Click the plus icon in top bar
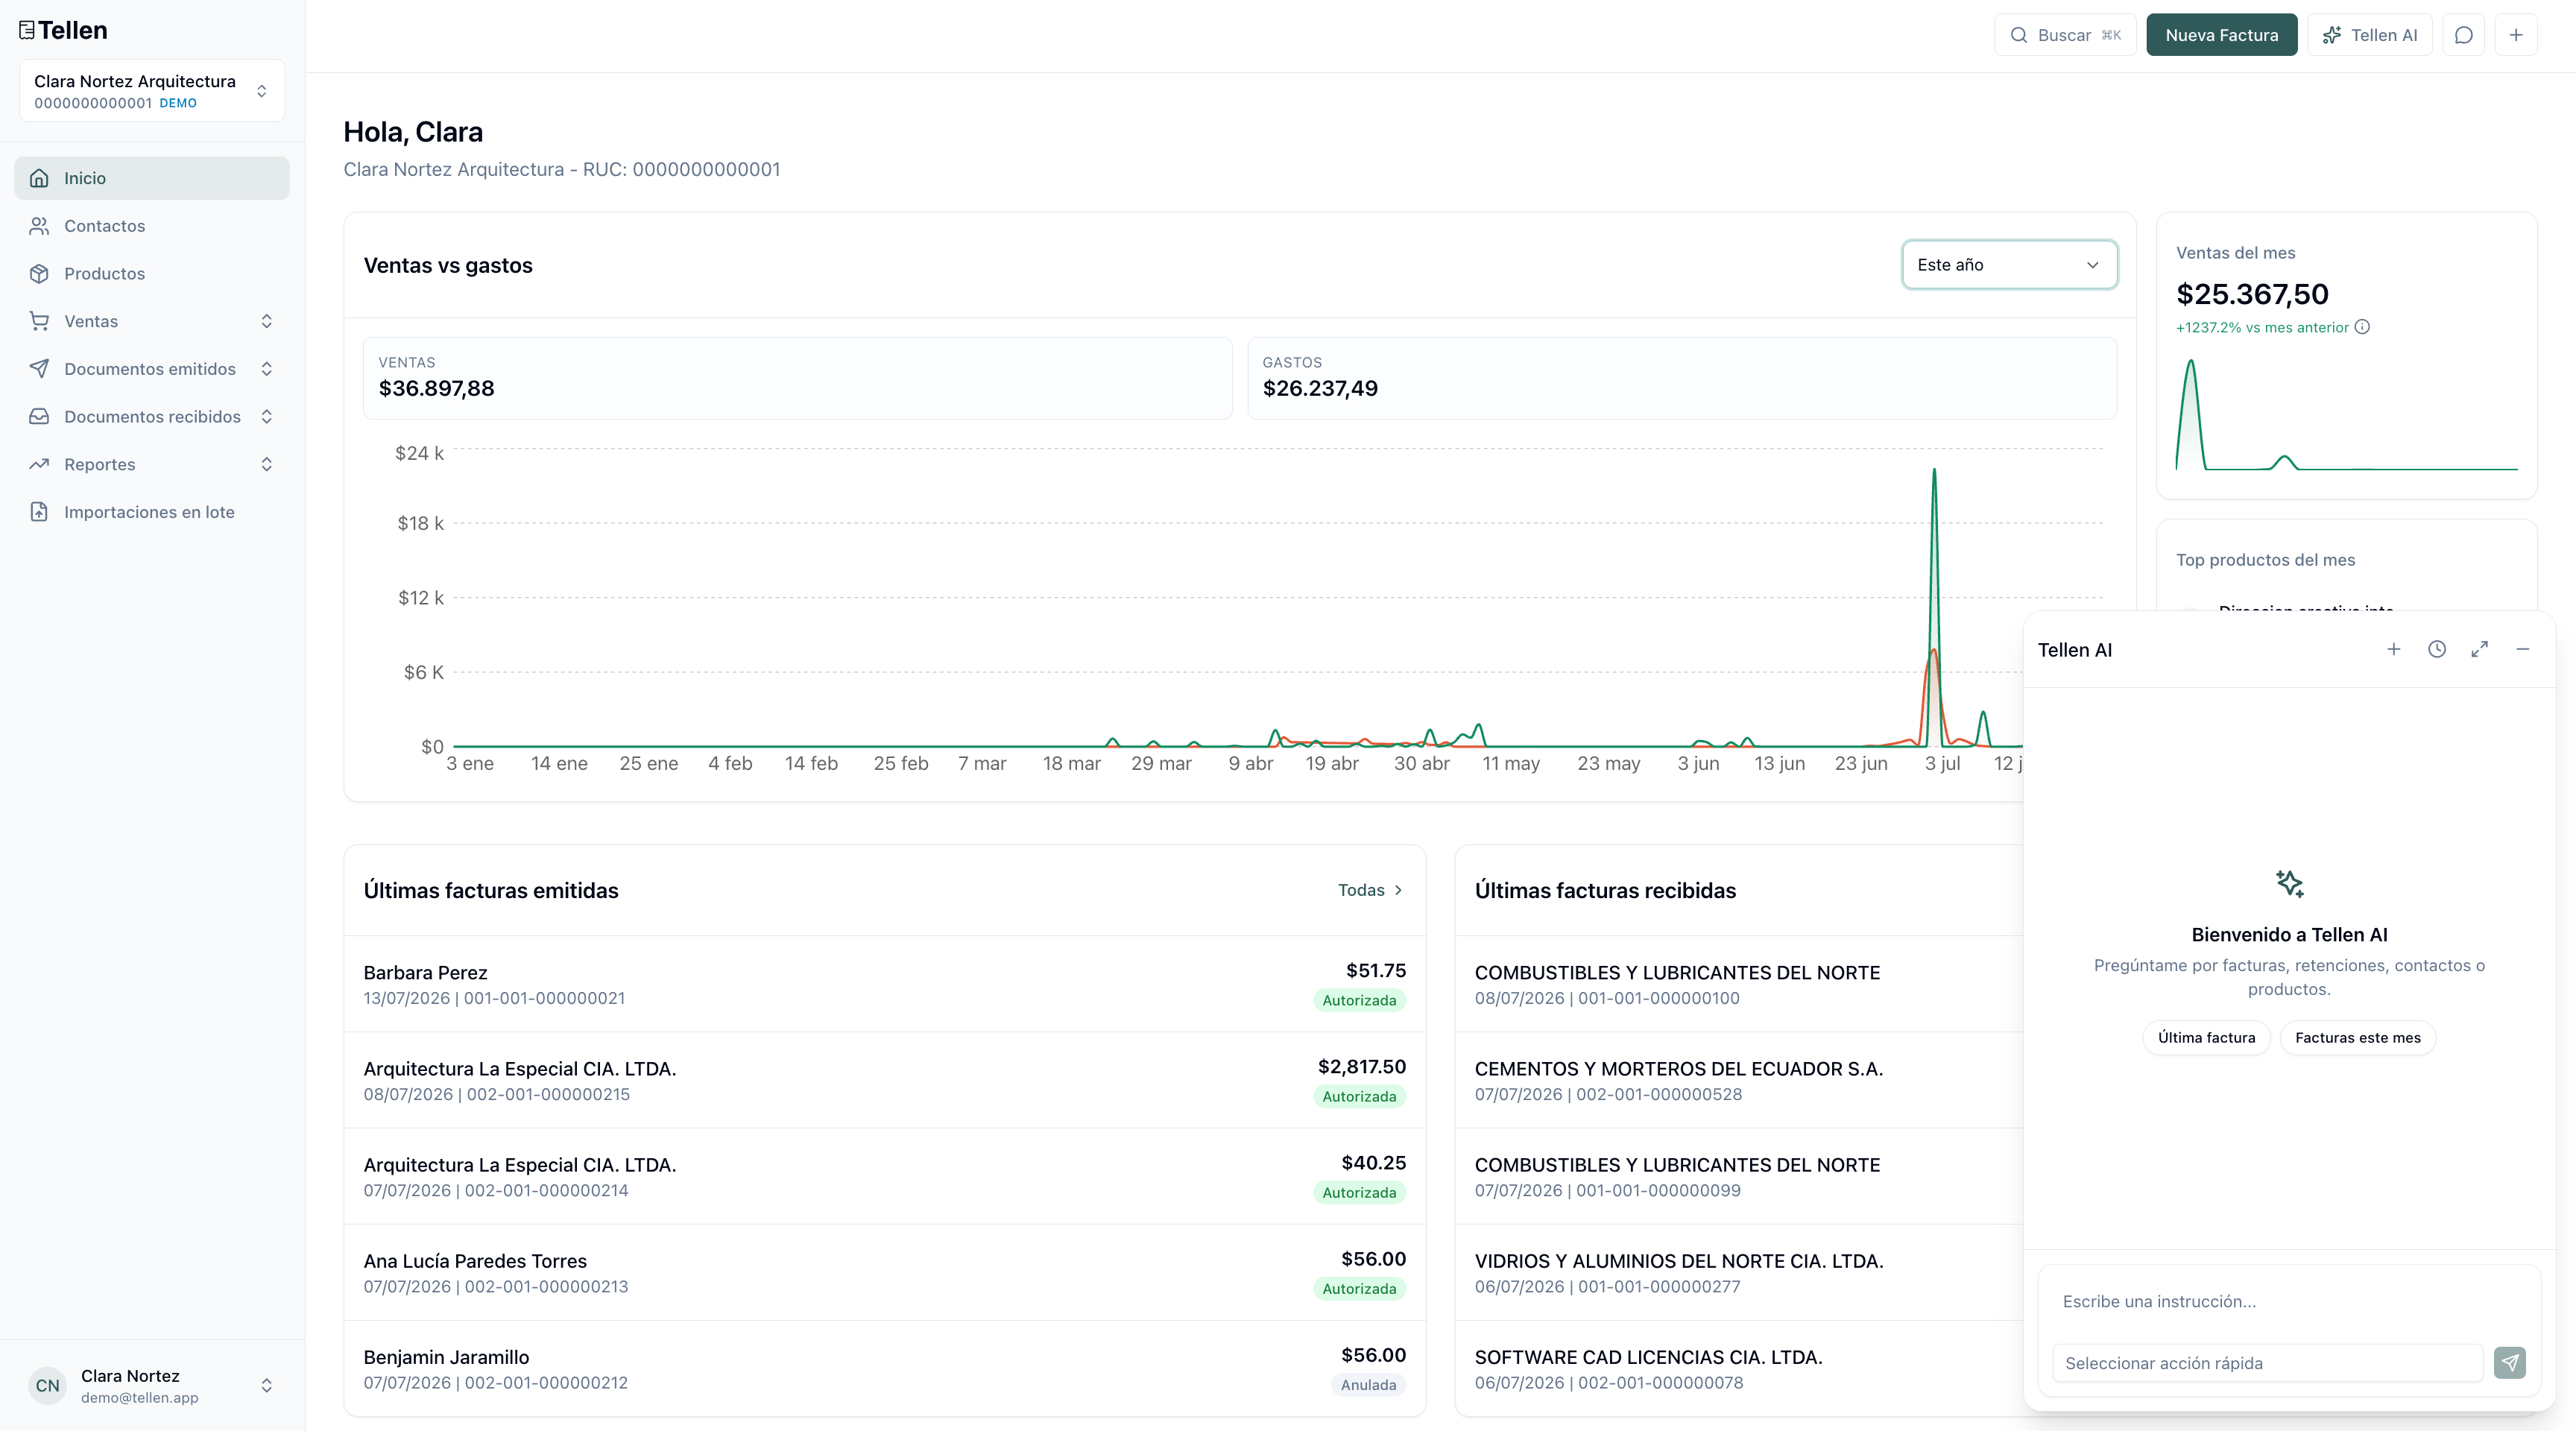This screenshot has height=1431, width=2576. pos(2516,35)
